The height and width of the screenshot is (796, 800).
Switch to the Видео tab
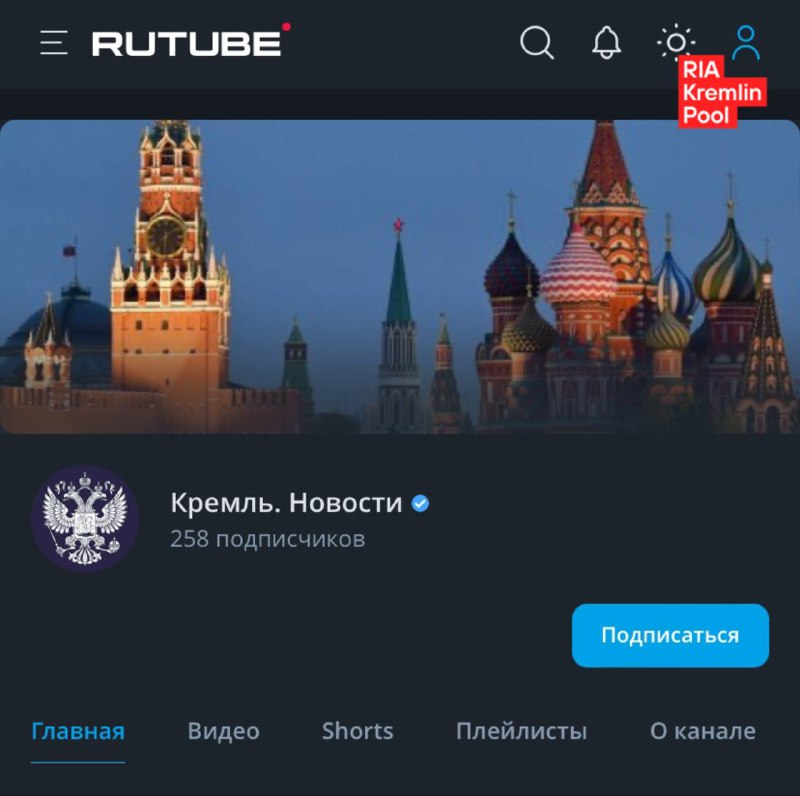[x=223, y=731]
